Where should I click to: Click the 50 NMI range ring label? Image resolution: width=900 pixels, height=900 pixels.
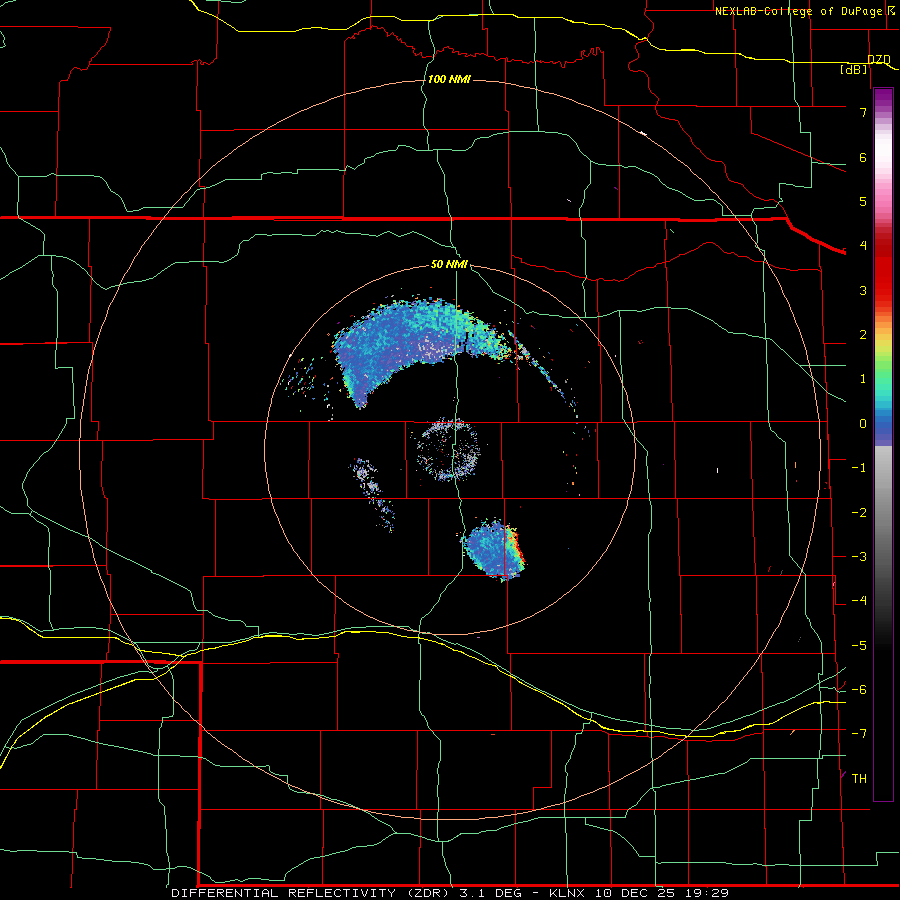tap(449, 264)
